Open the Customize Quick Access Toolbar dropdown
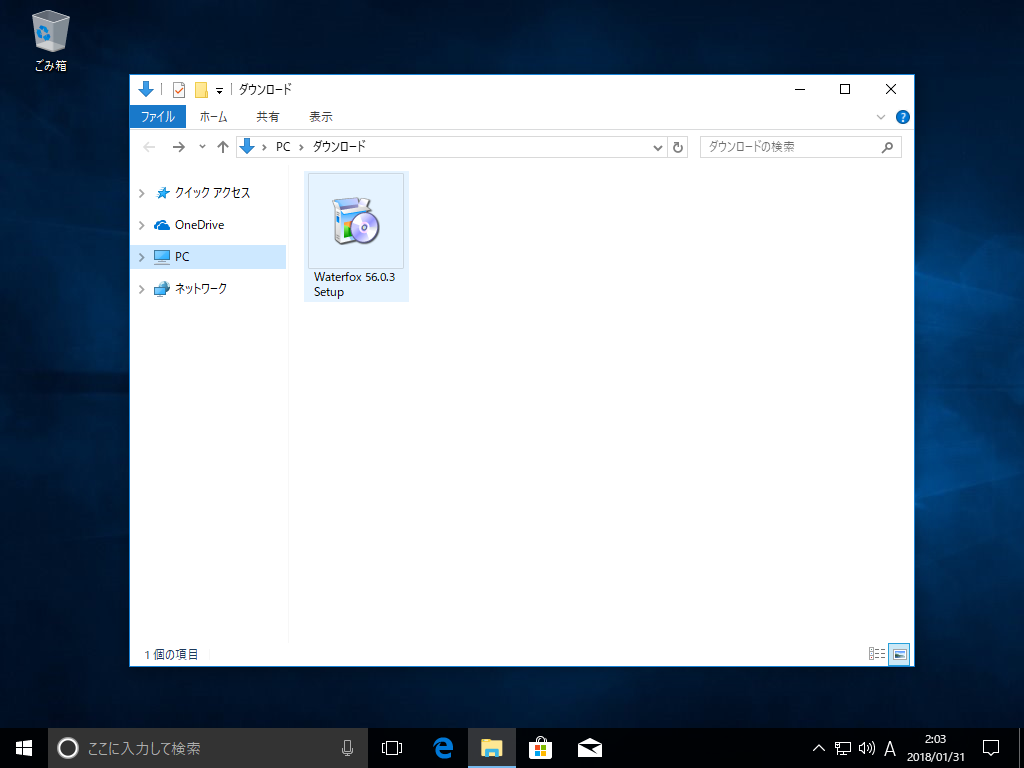This screenshot has width=1024, height=768. point(219,91)
